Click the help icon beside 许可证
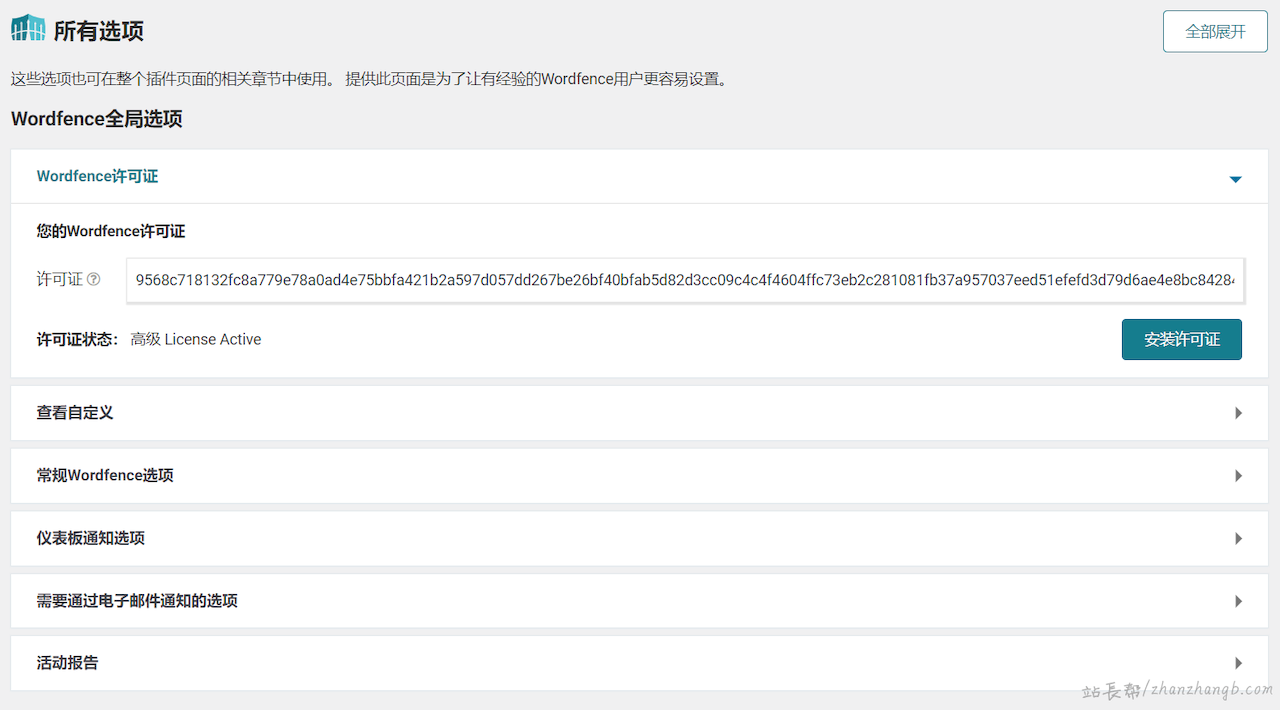This screenshot has height=710, width=1280. 94,280
